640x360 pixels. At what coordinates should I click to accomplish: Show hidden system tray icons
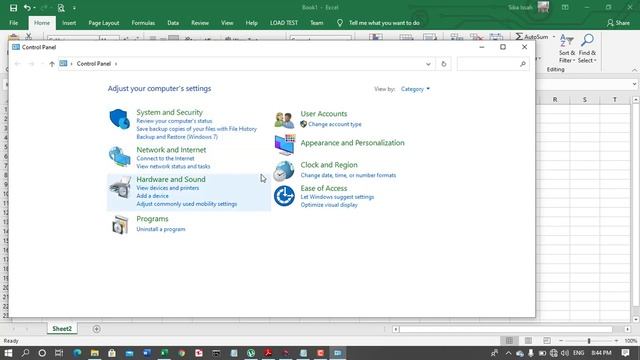pos(509,353)
